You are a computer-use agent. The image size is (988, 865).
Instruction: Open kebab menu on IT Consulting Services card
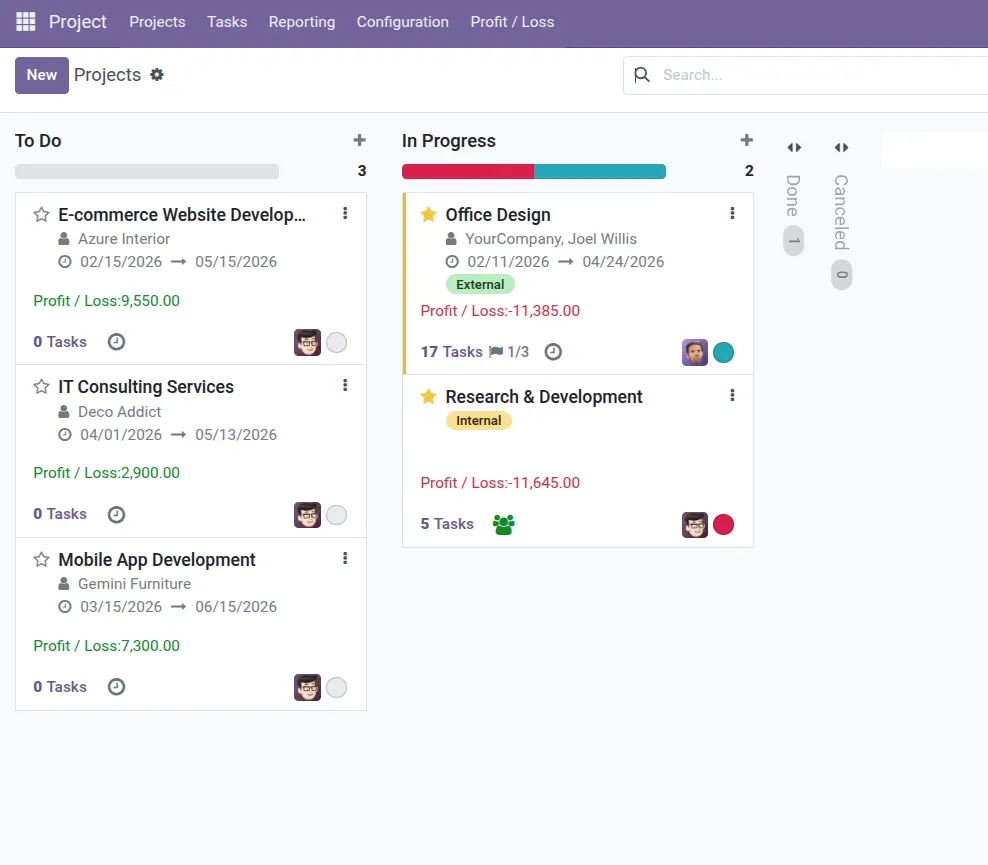point(345,385)
